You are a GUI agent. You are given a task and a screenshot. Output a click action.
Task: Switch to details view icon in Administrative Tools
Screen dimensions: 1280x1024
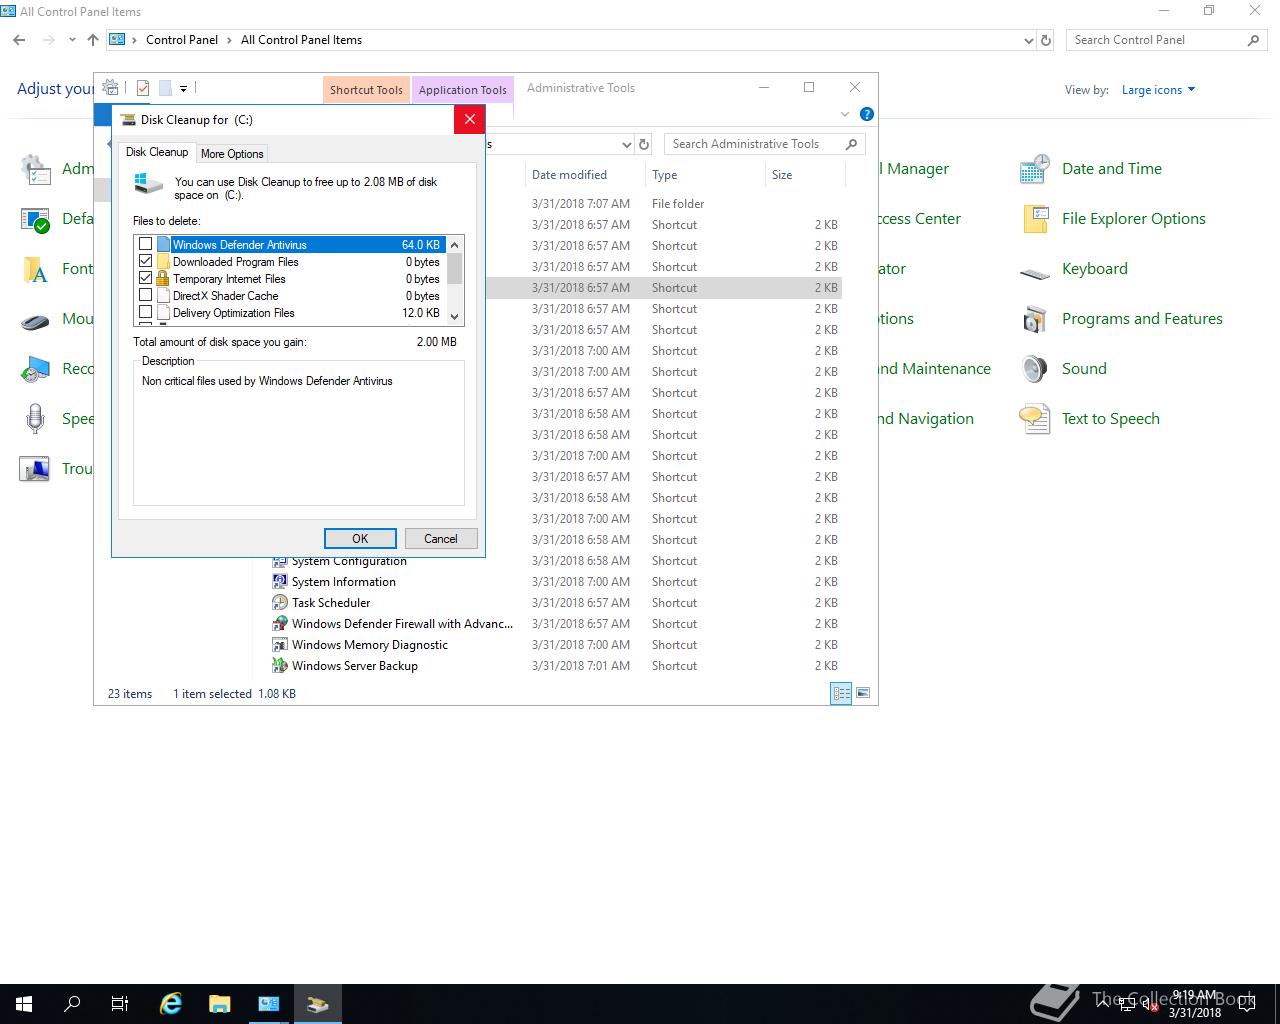841,693
